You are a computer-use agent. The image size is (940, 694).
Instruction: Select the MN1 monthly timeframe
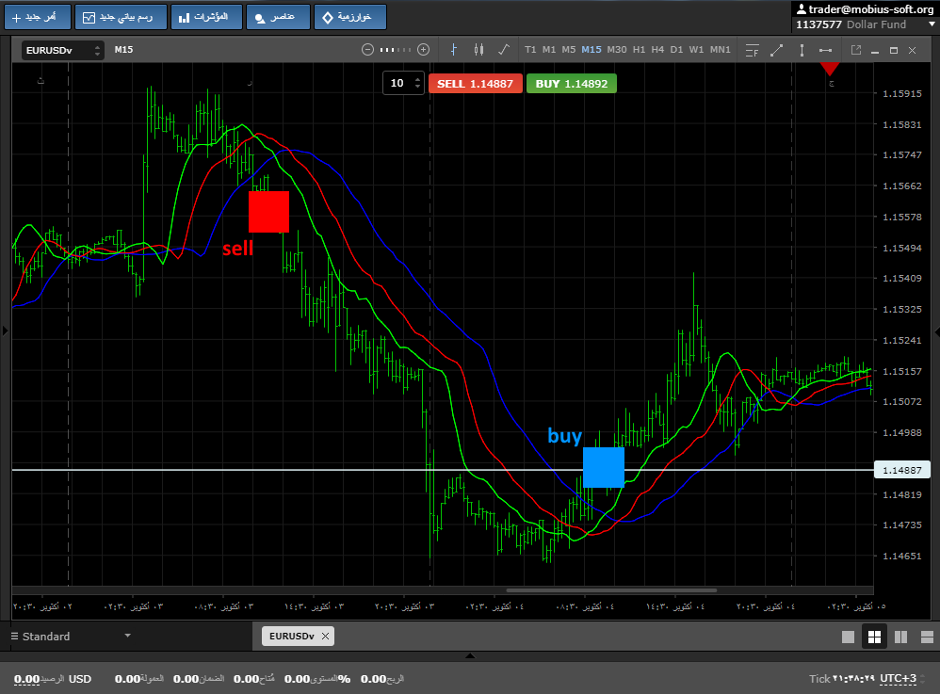click(720, 50)
